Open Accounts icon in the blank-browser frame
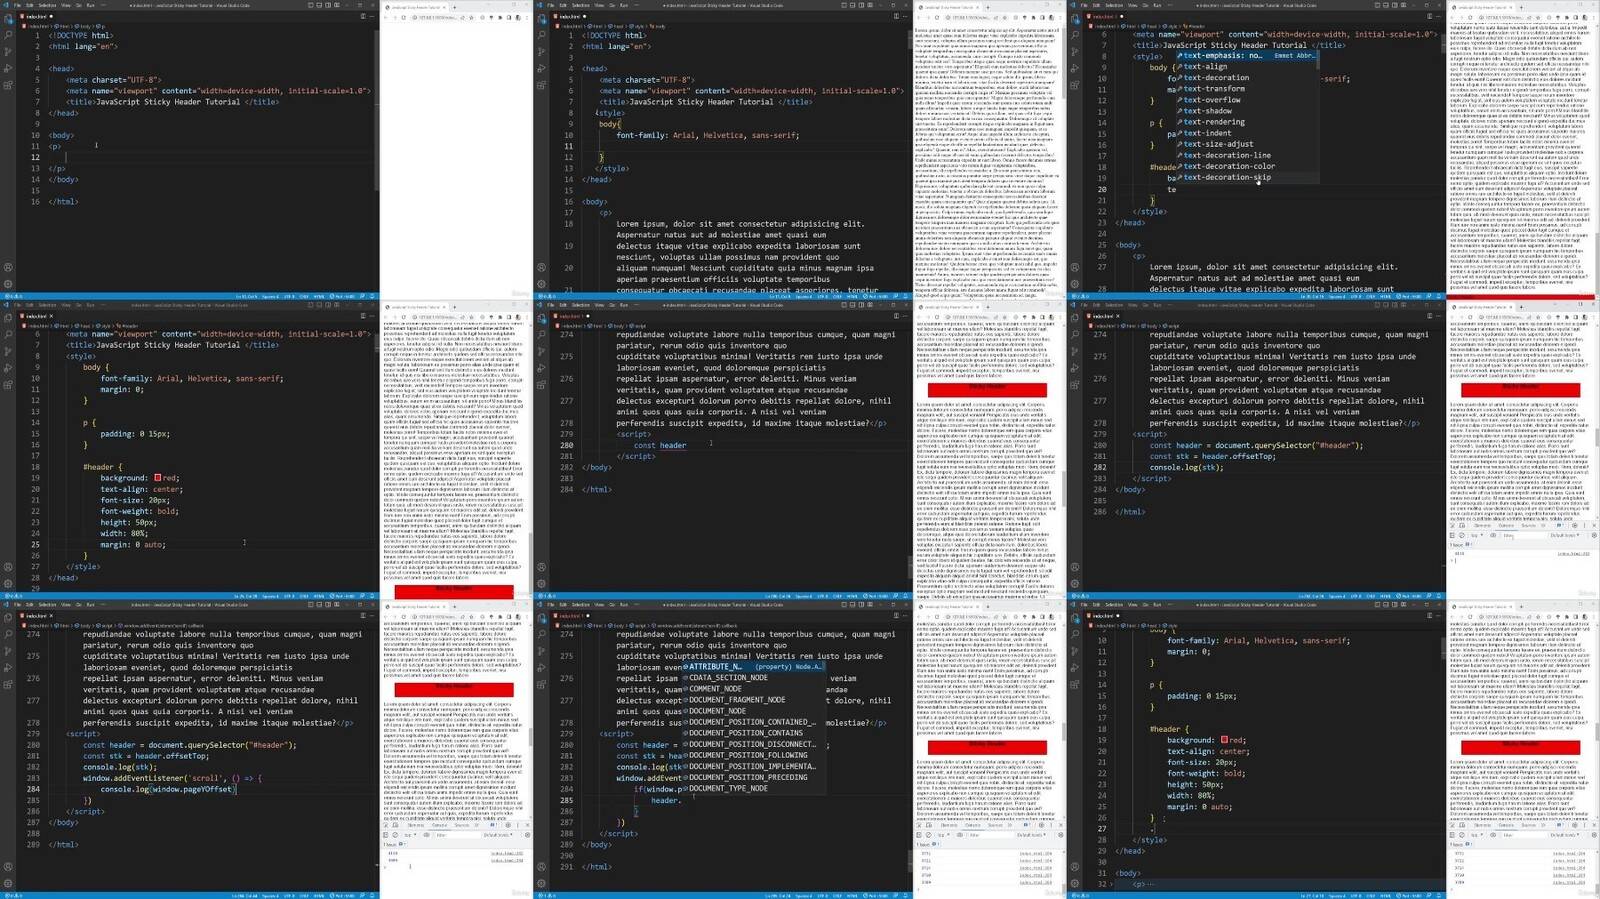The height and width of the screenshot is (899, 1600). click(x=8, y=268)
